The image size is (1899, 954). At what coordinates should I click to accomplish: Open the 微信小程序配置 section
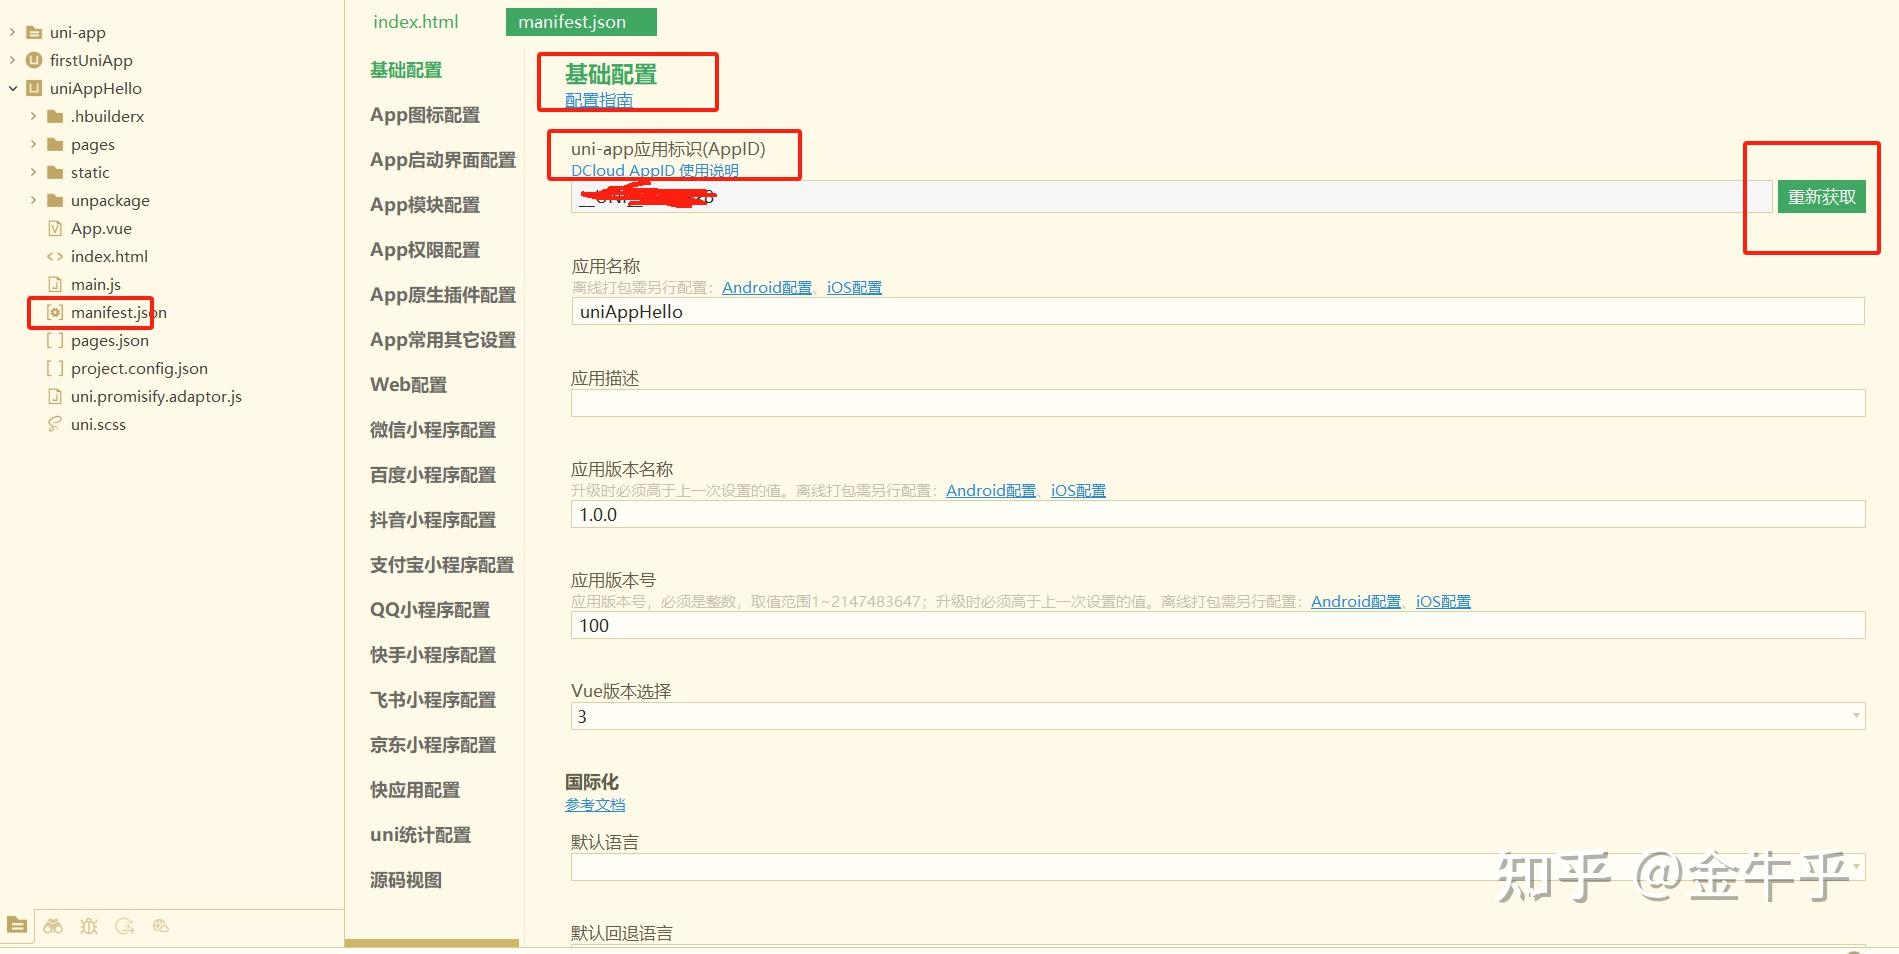tap(431, 429)
